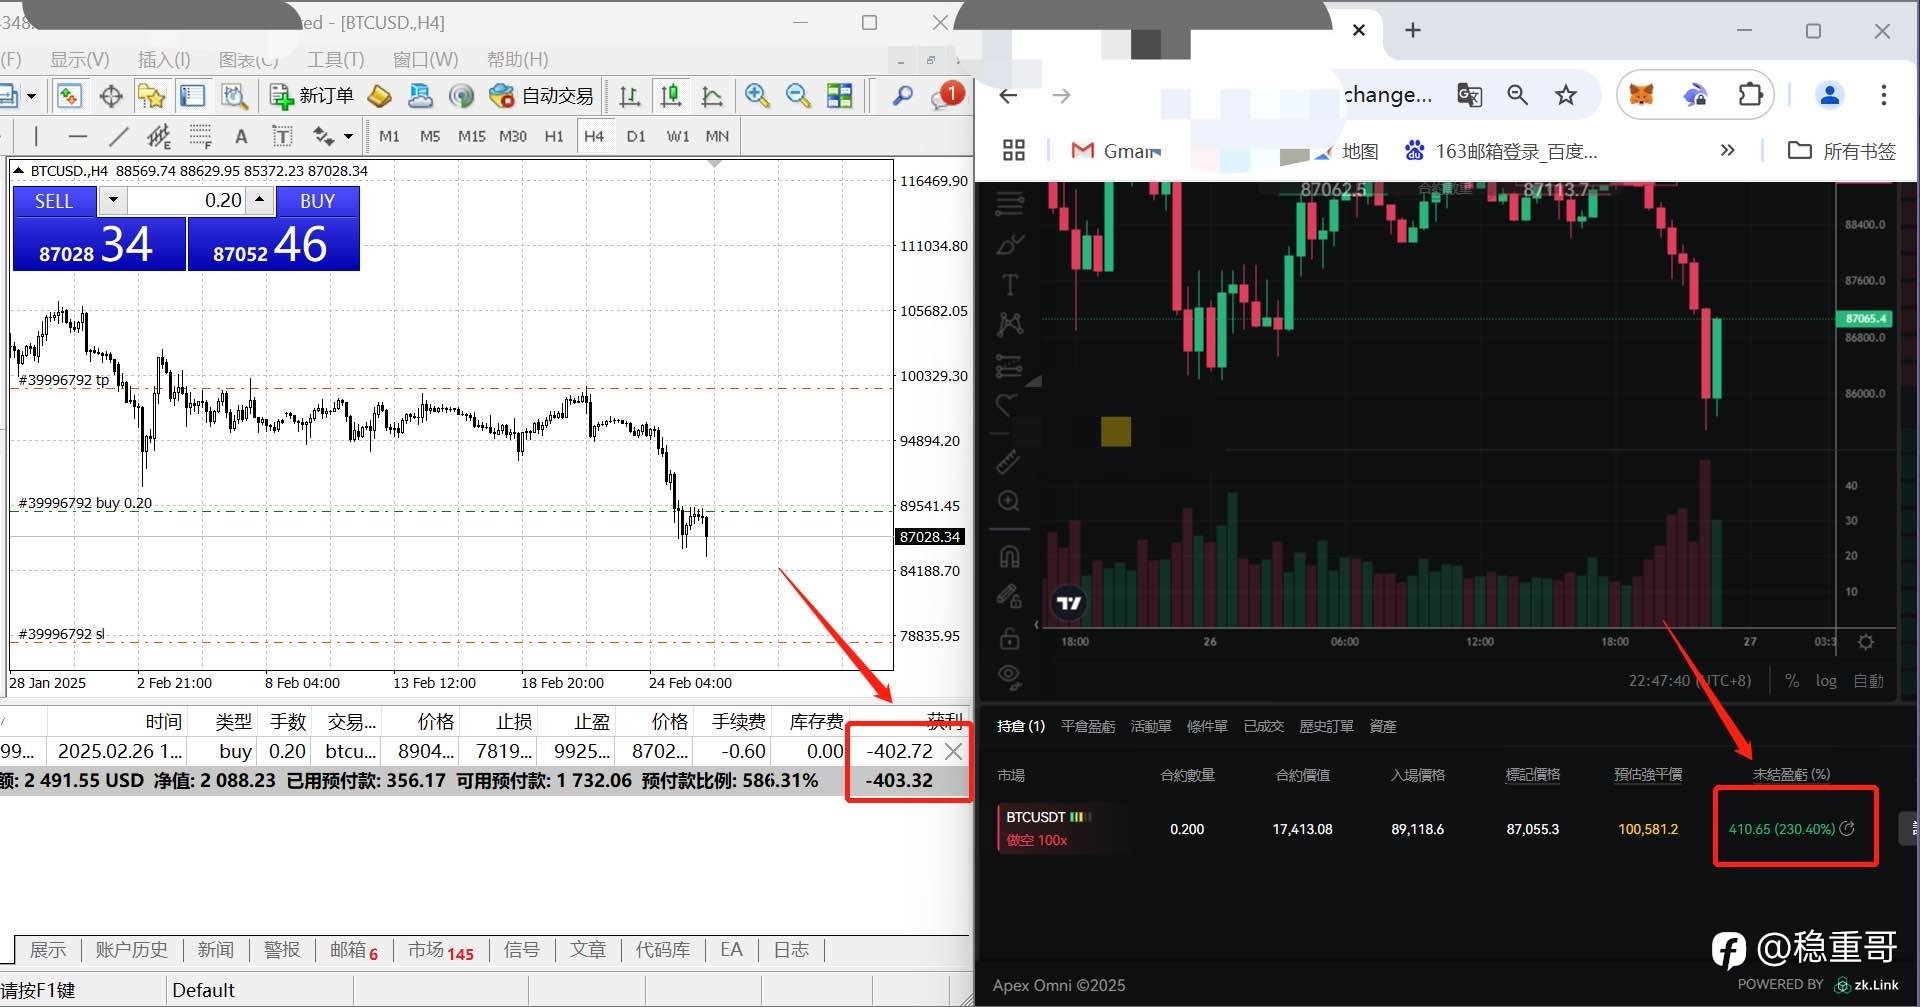Open 所有书签 all bookmarks folder
This screenshot has height=1007, width=1920.
click(x=1842, y=151)
